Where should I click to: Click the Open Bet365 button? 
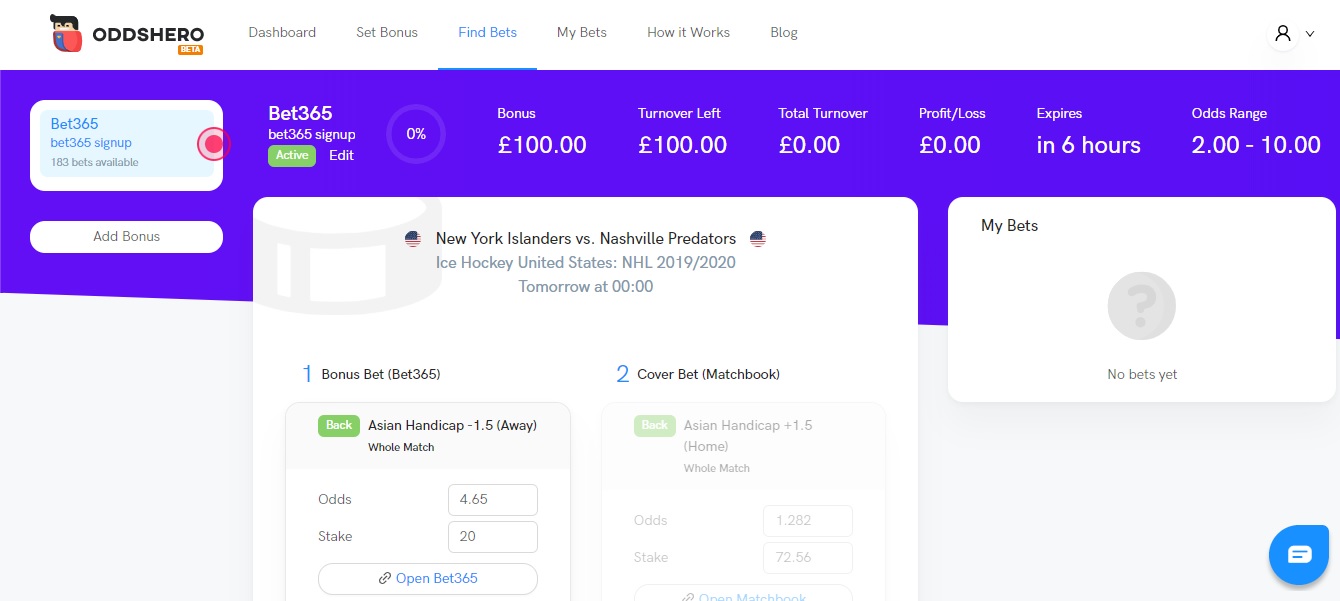[x=428, y=578]
